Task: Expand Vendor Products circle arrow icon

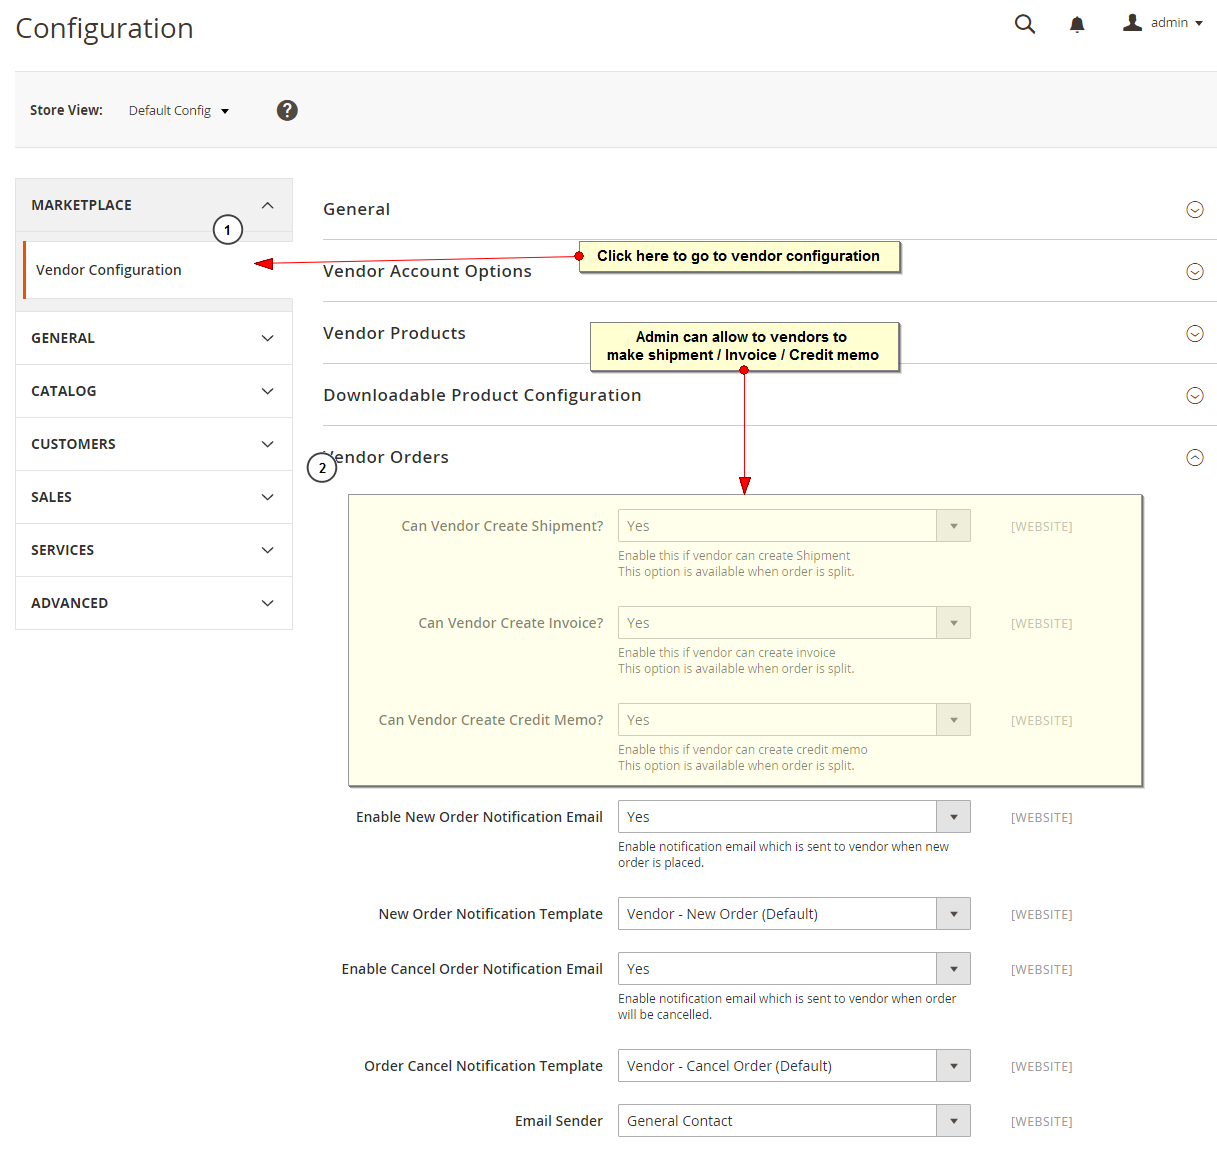Action: tap(1194, 334)
